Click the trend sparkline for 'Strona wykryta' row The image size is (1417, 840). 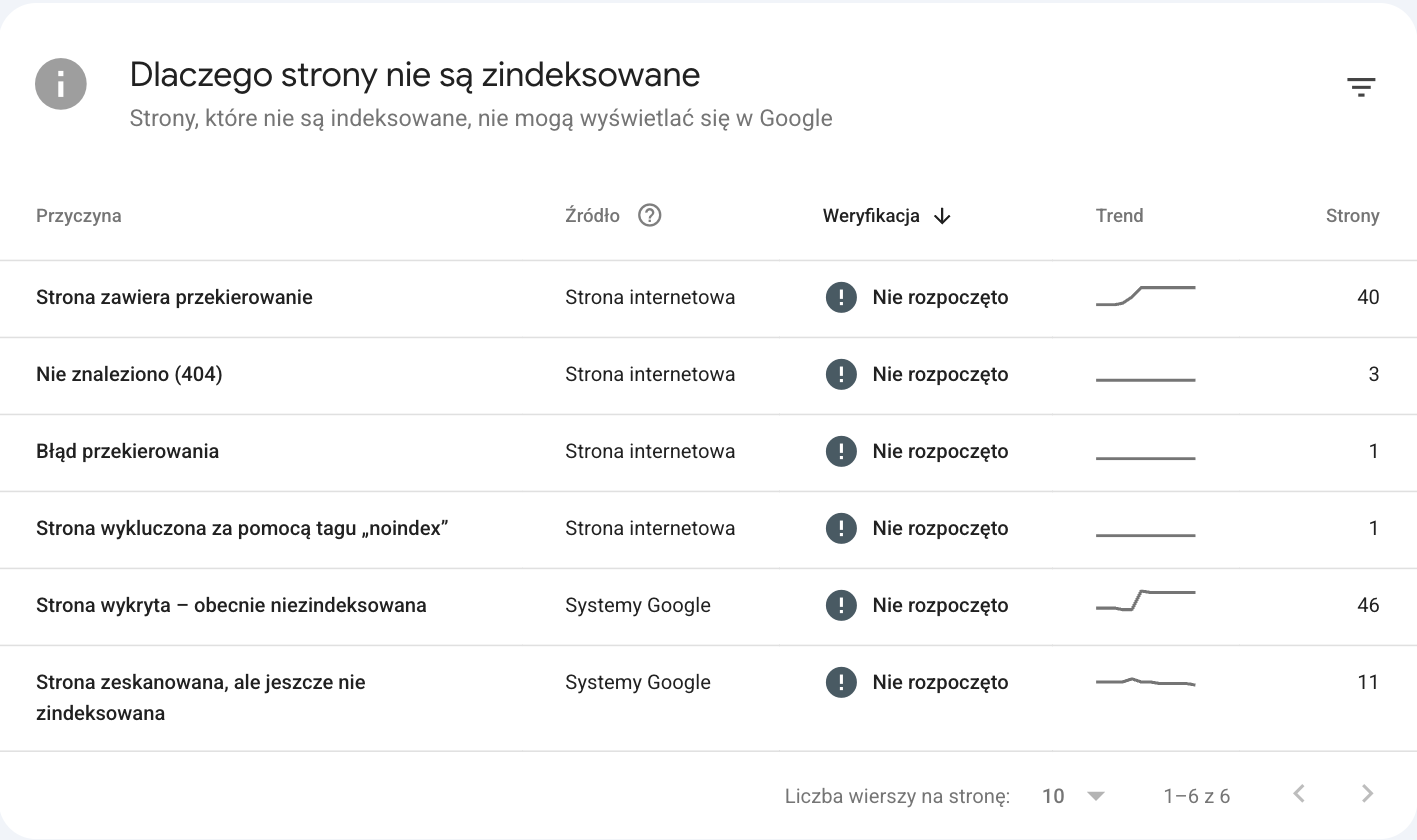pos(1146,600)
